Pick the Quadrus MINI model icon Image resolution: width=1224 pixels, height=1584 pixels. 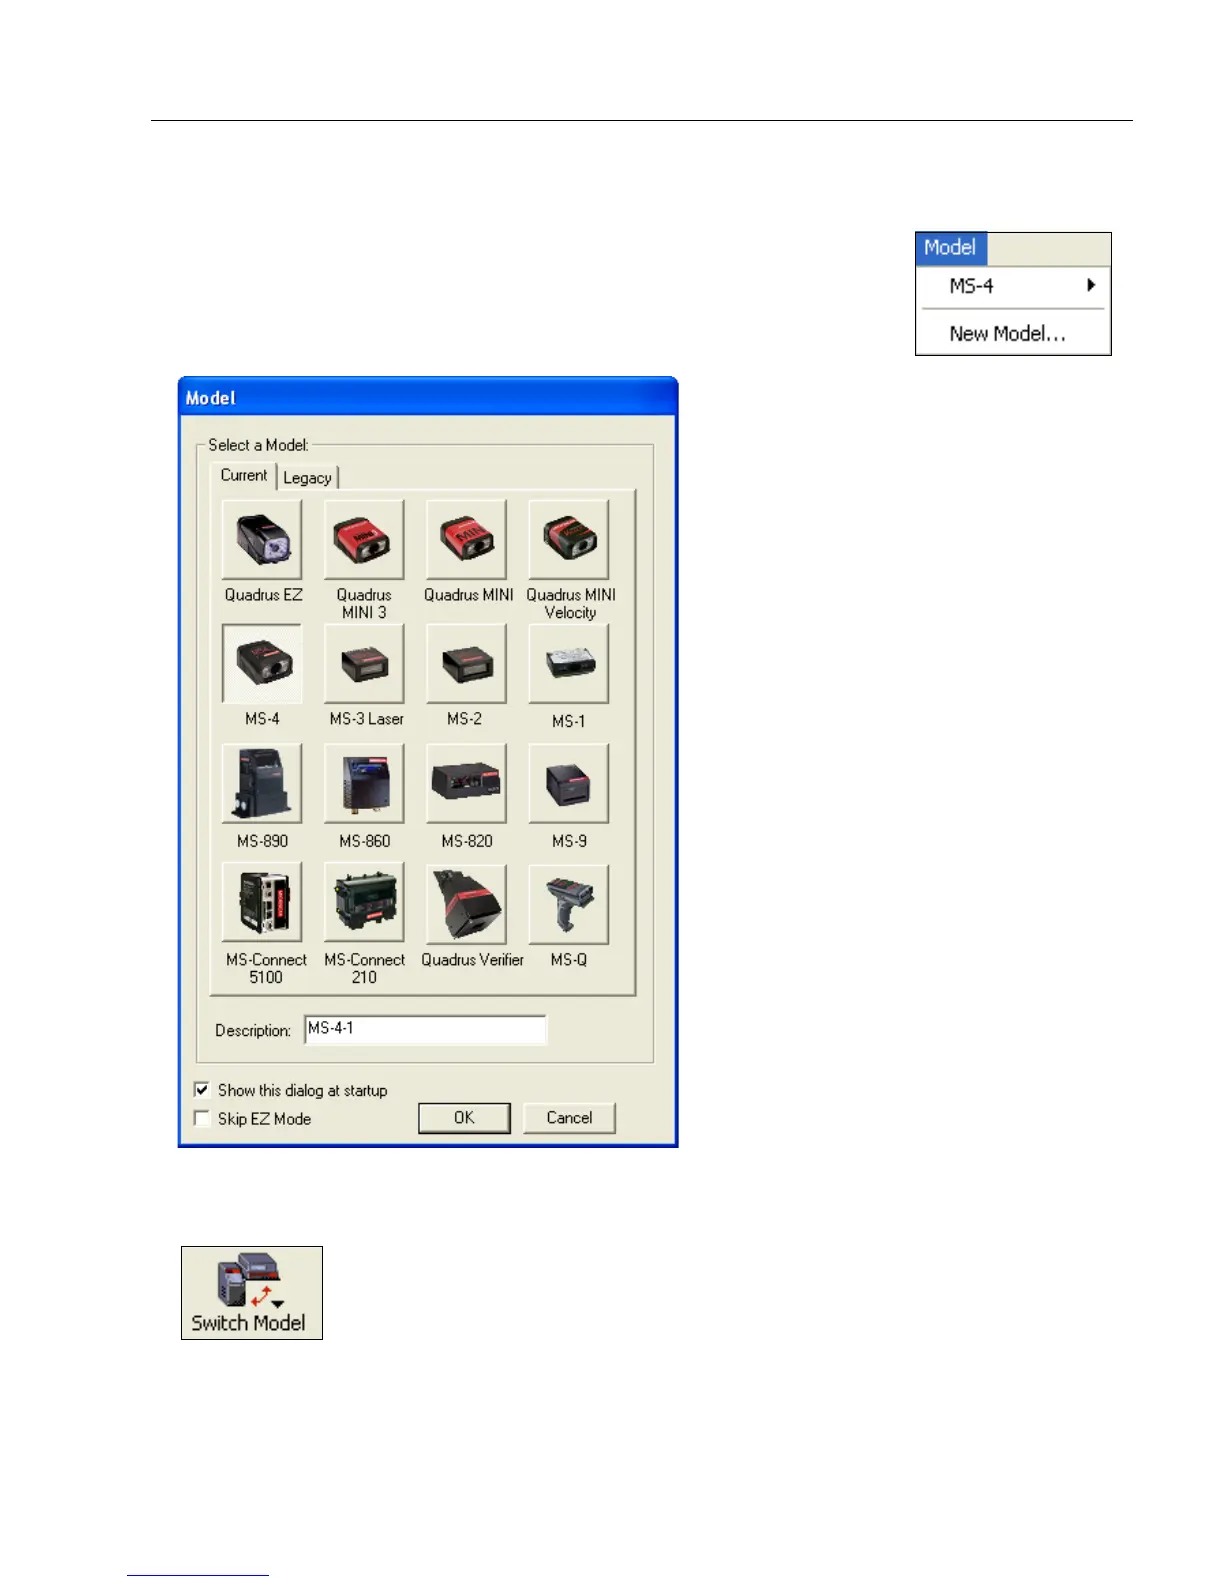point(466,539)
